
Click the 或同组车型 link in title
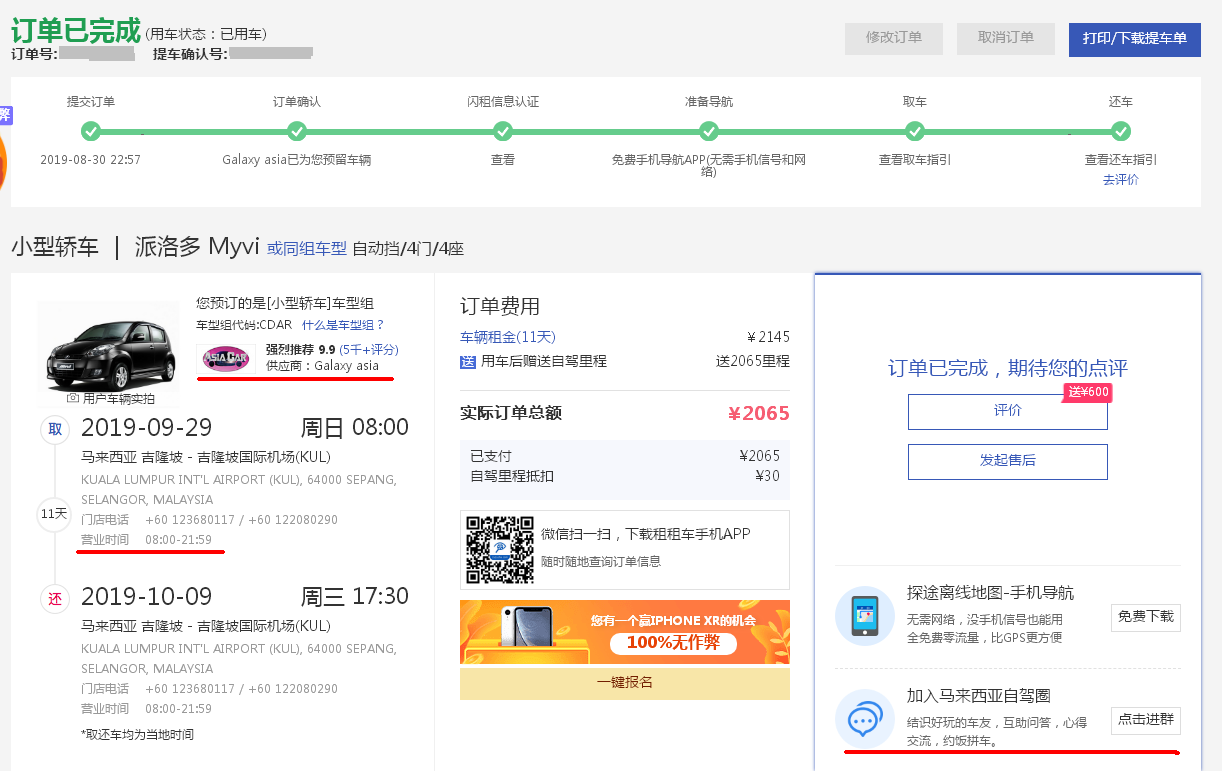point(306,248)
